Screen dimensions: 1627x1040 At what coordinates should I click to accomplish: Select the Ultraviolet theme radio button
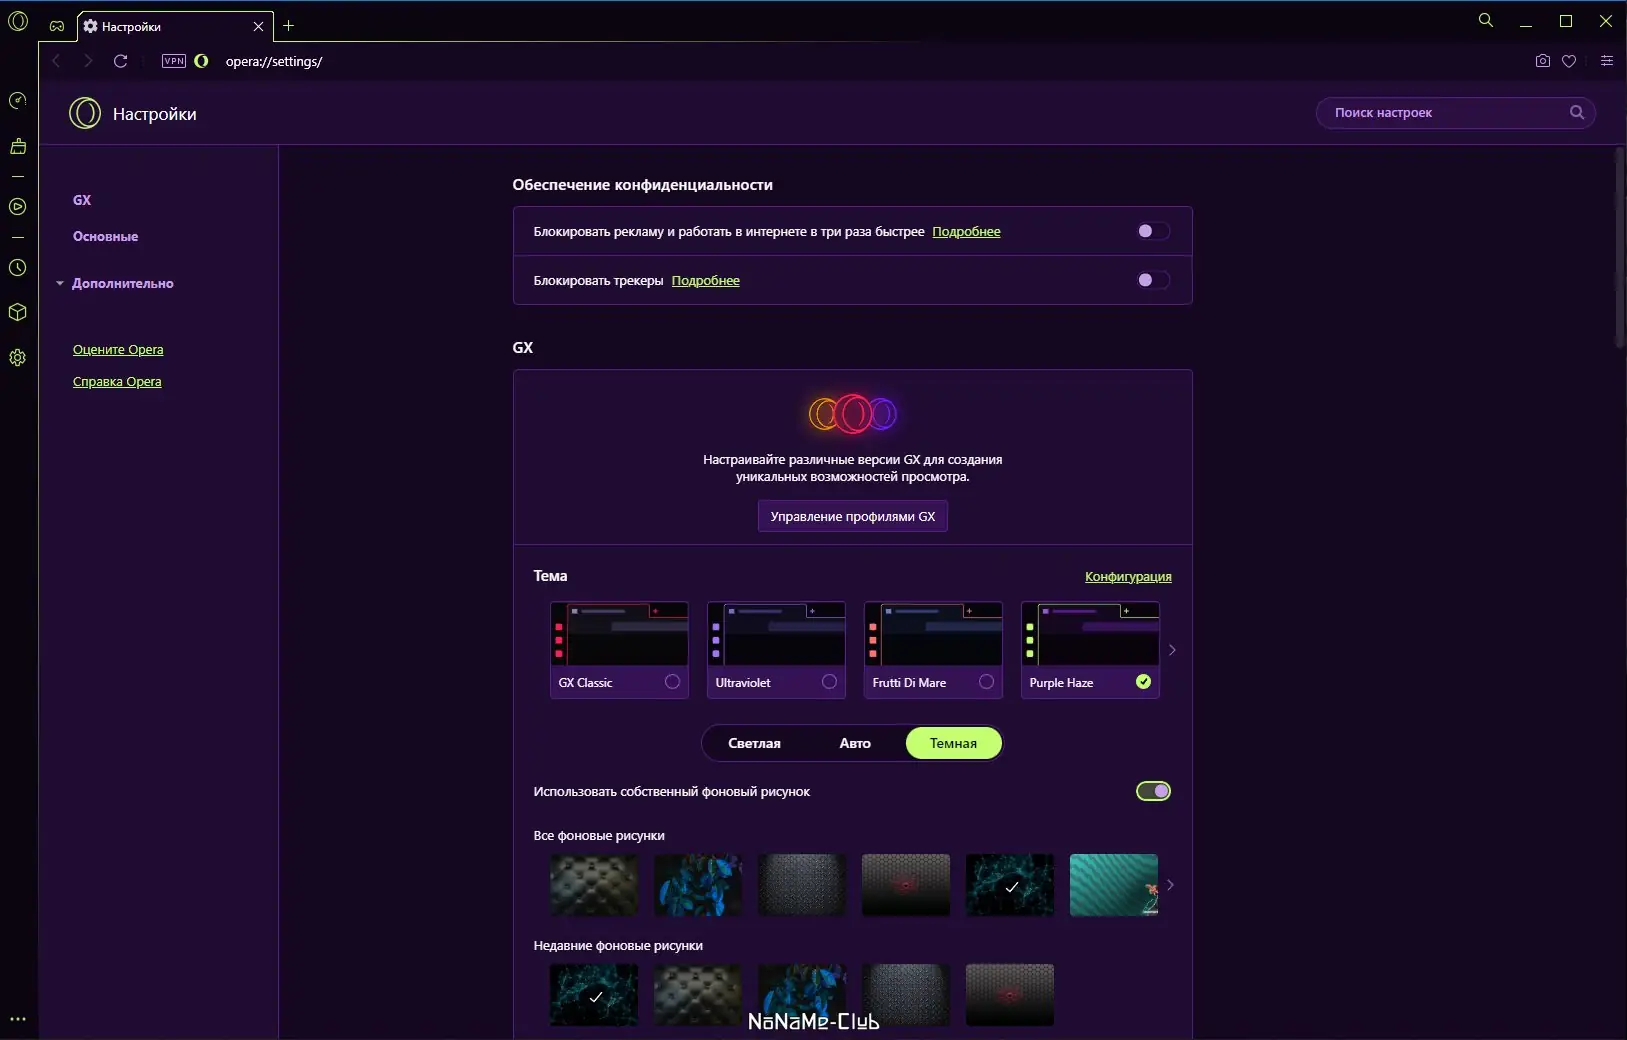(x=829, y=682)
